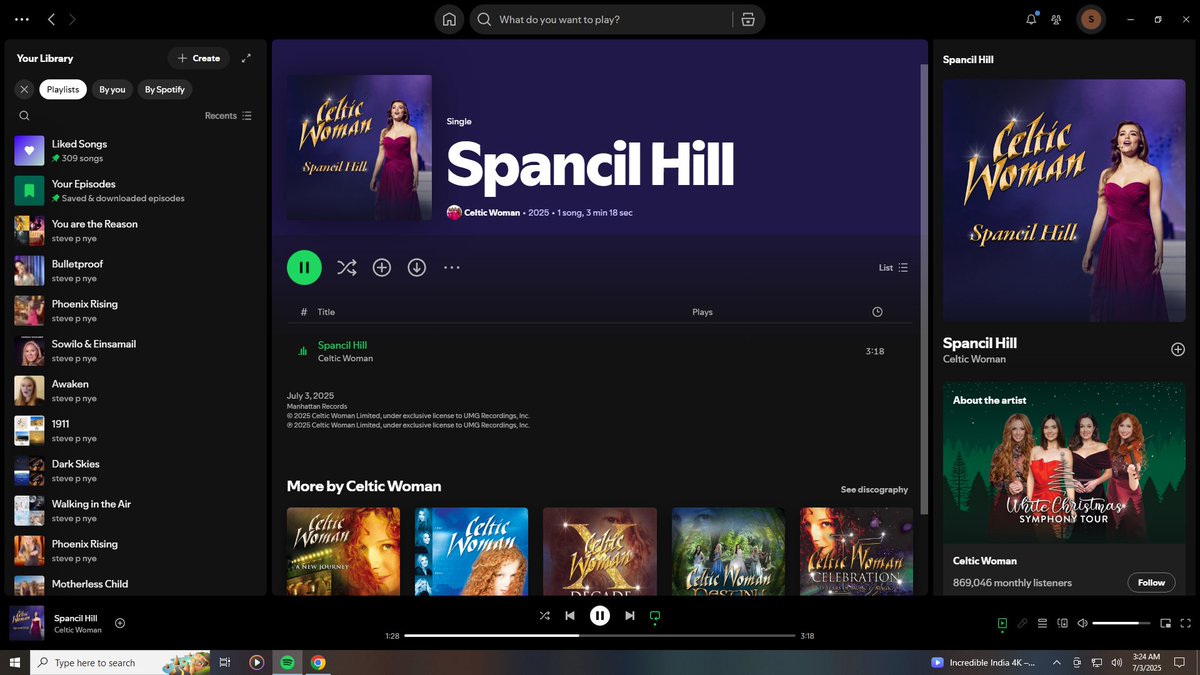Open Task View in the taskbar

pos(225,662)
